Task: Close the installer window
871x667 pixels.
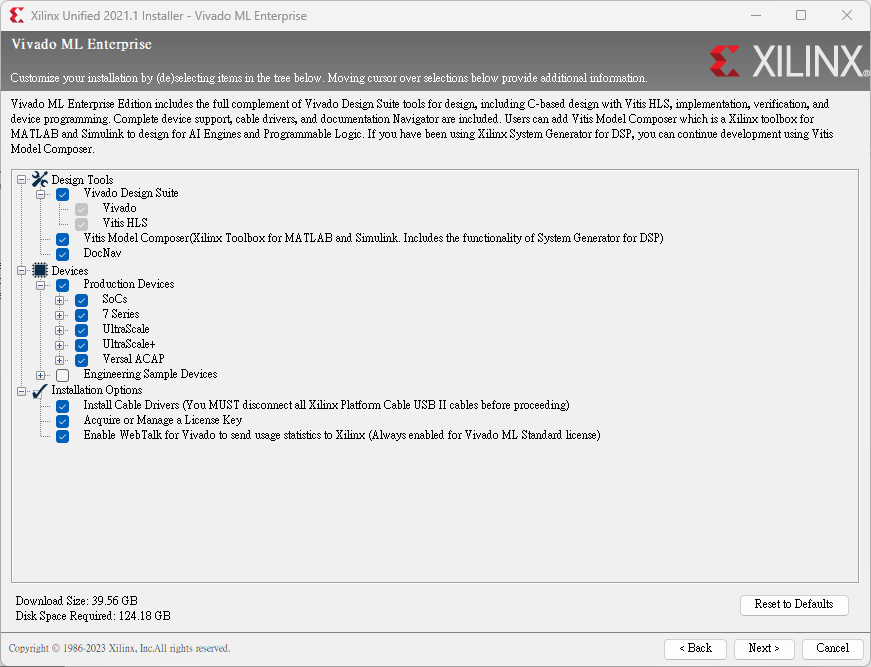Action: pyautogui.click(x=847, y=16)
